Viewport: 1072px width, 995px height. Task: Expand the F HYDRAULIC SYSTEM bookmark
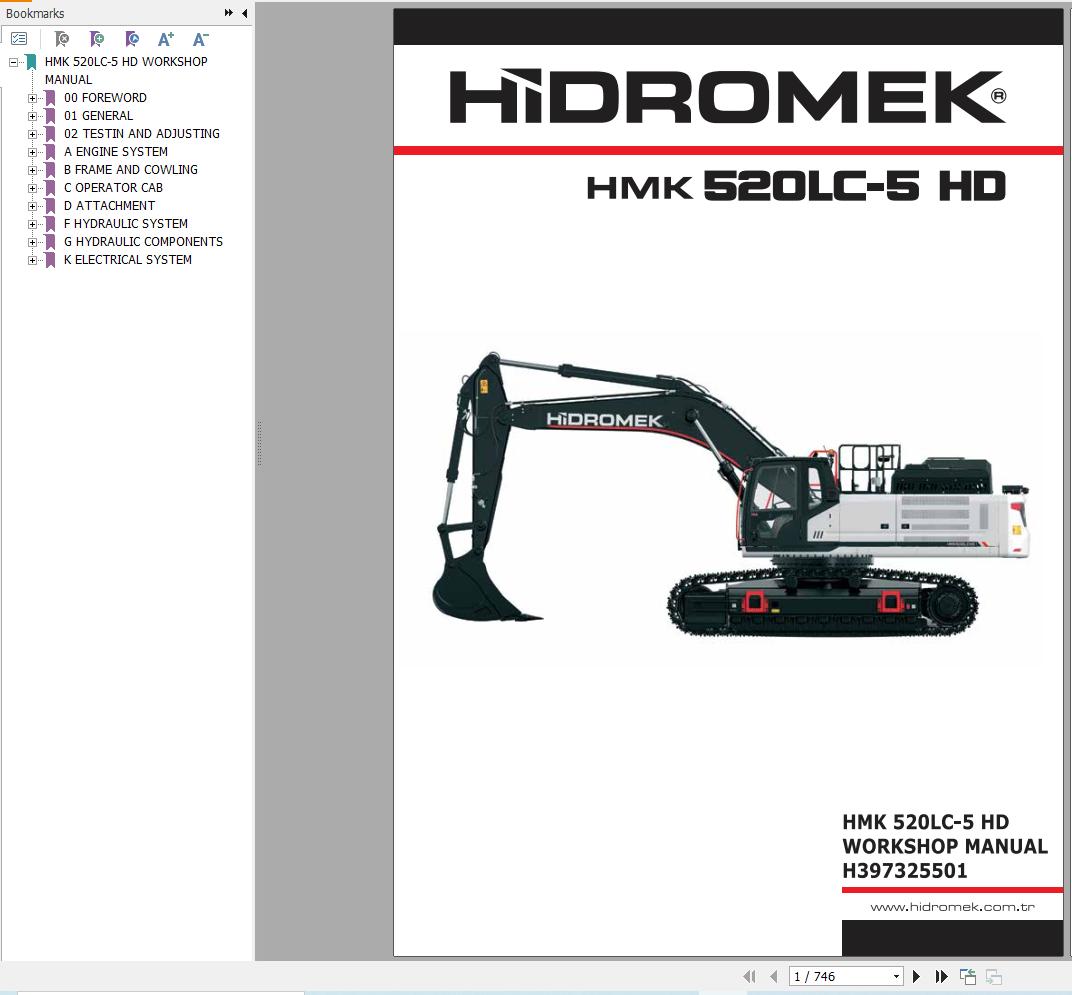[32, 224]
